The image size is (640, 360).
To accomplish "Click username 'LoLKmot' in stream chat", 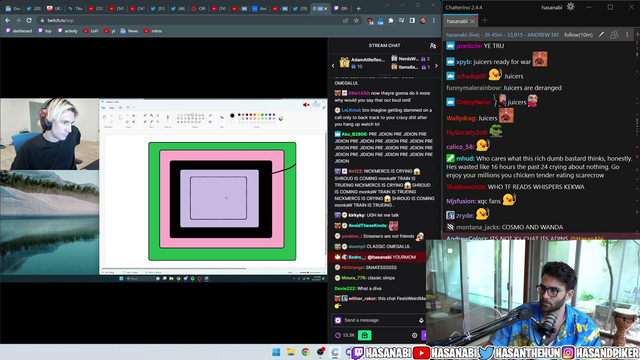I will (351, 110).
